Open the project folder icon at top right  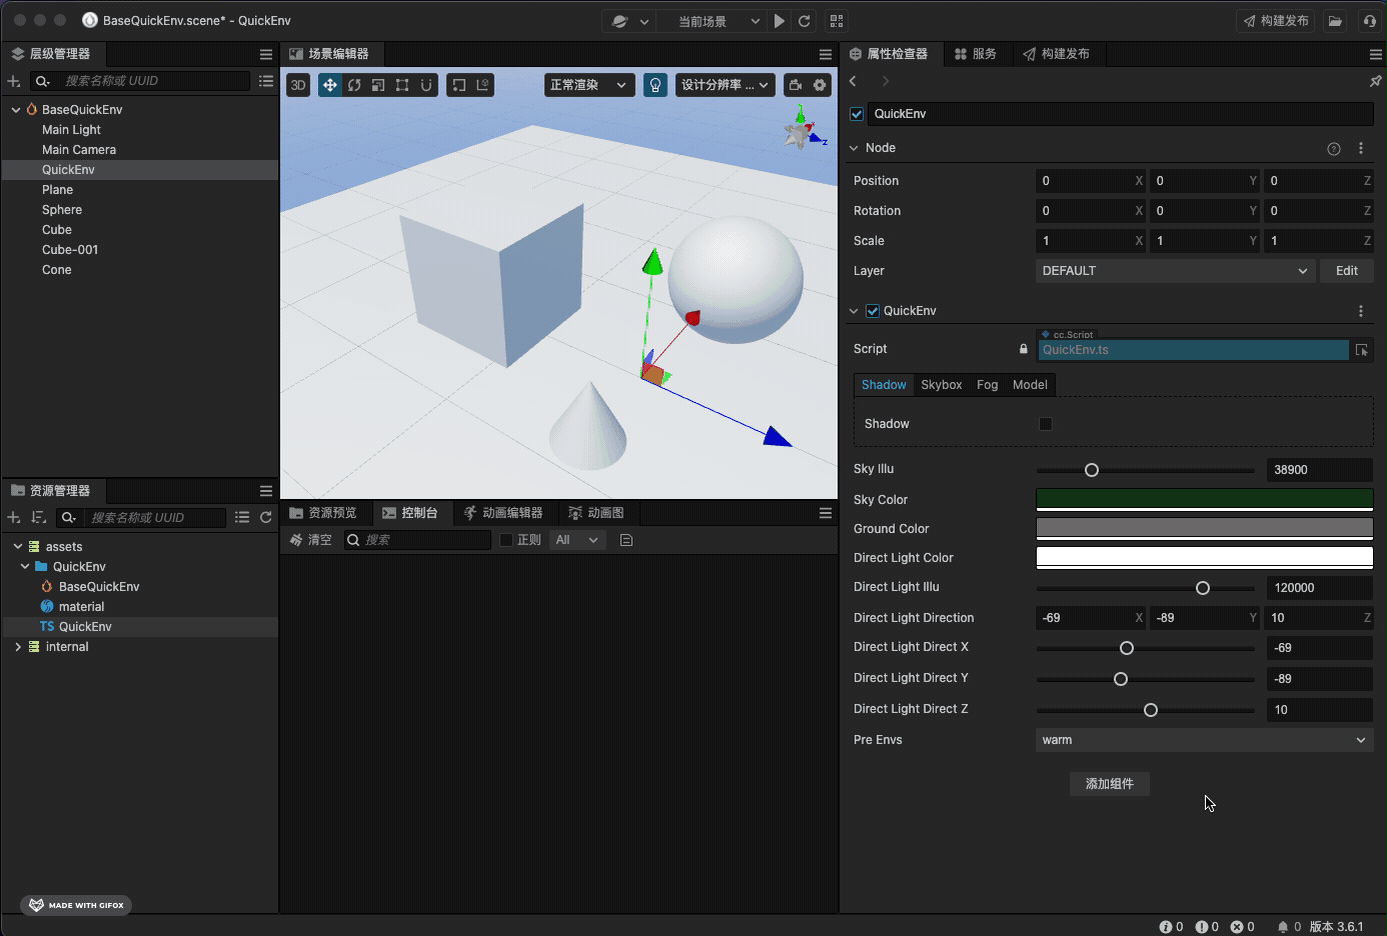pos(1335,21)
